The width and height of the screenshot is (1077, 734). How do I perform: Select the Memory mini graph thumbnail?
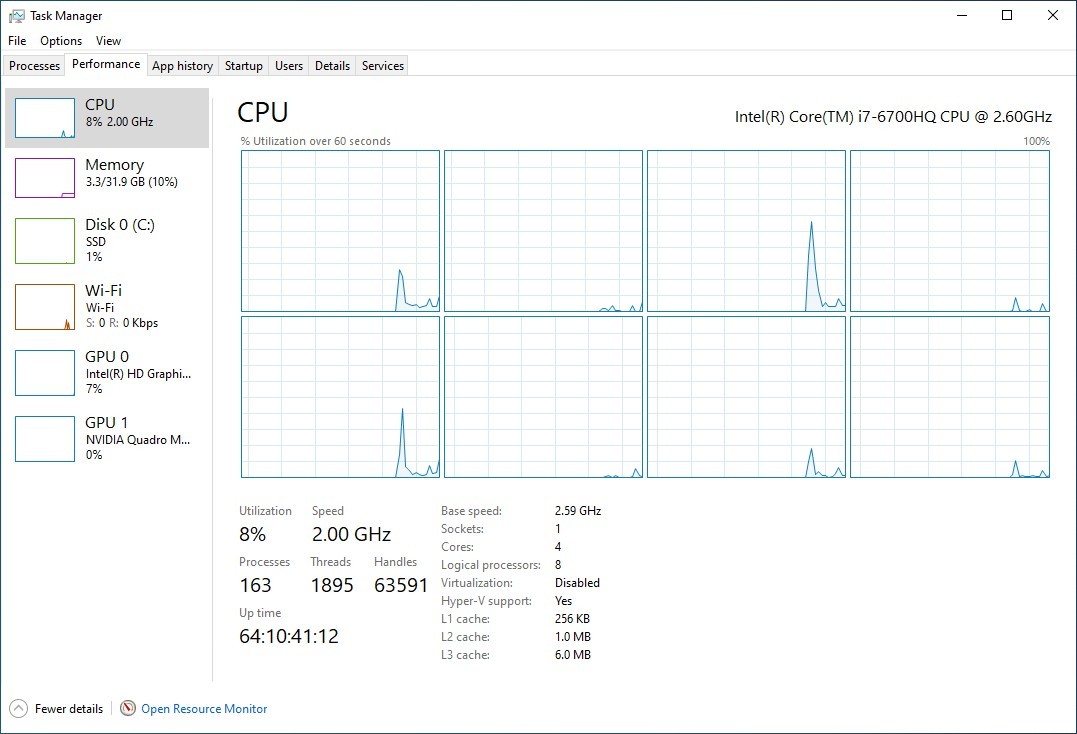pos(45,178)
